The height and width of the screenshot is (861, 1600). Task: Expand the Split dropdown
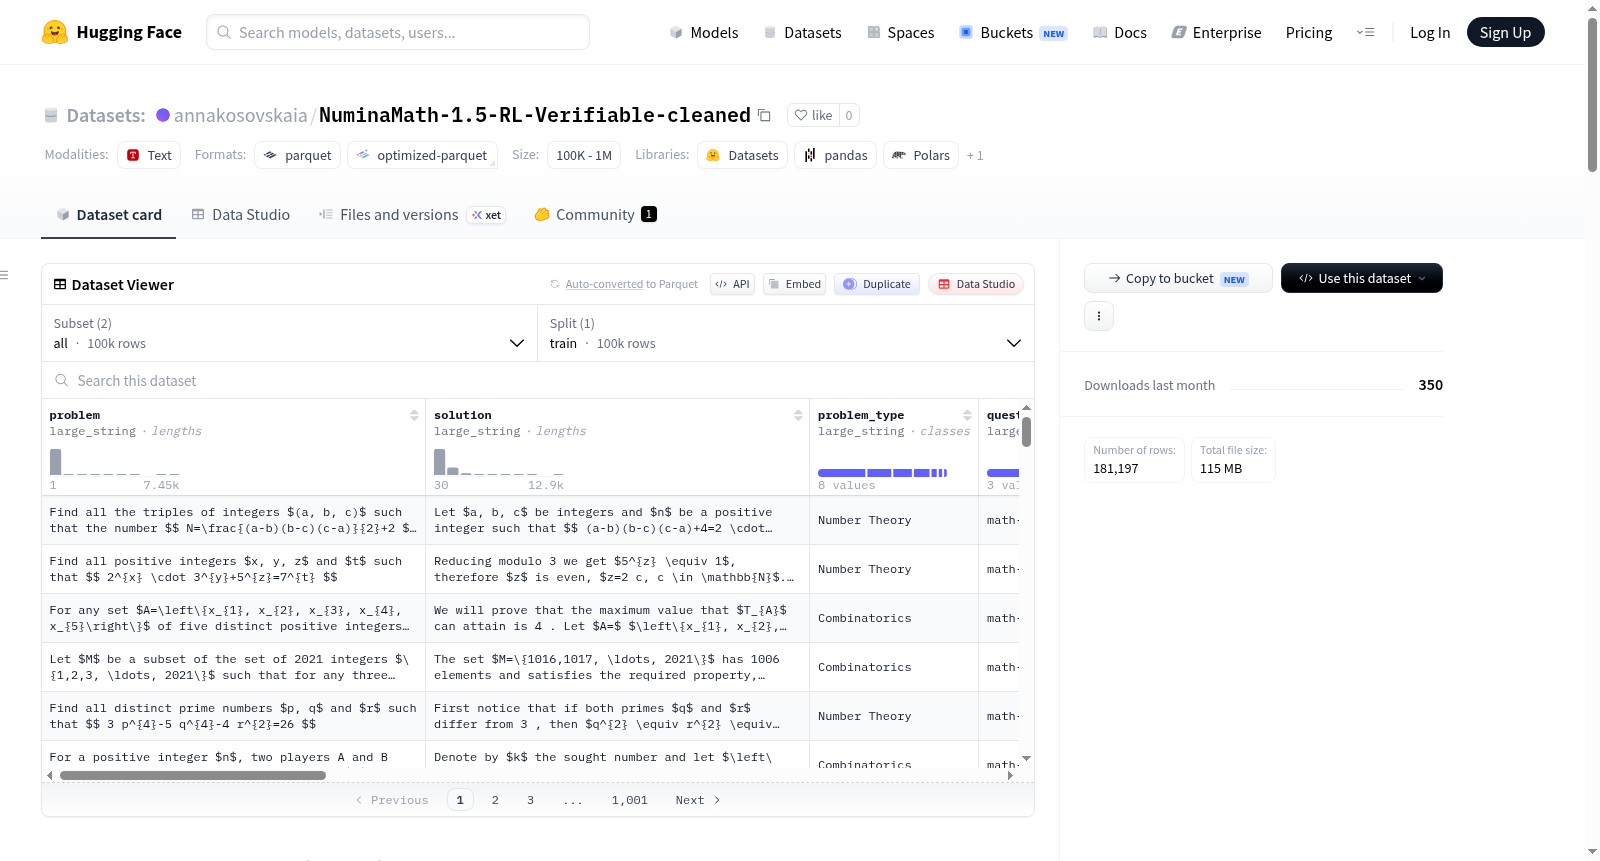pos(786,333)
